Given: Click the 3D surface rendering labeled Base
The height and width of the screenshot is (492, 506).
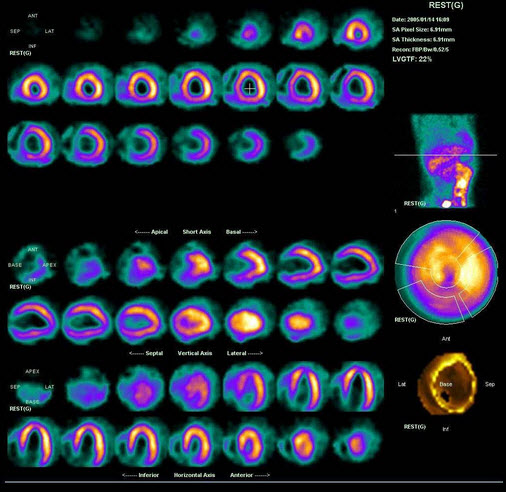Looking at the screenshot, I should pos(446,384).
